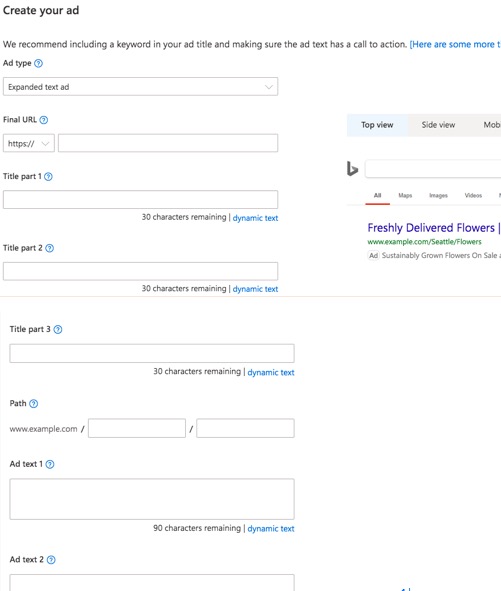Open help icon beside Ad text 1
The height and width of the screenshot is (591, 501).
50,464
